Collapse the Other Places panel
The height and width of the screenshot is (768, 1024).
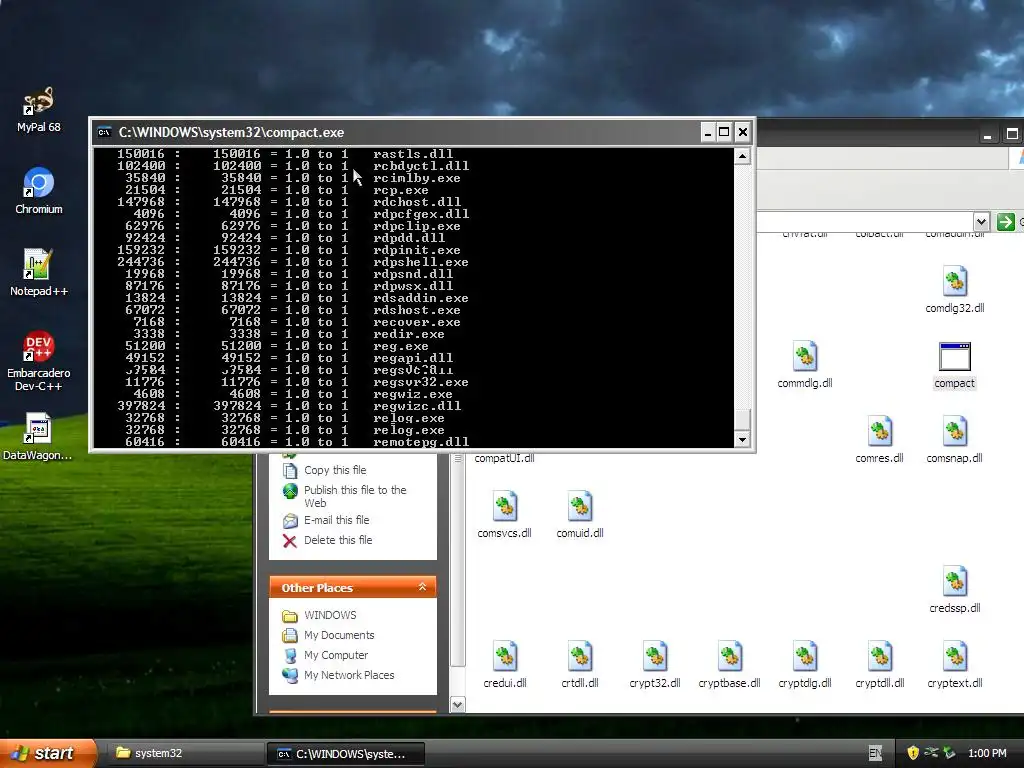423,587
